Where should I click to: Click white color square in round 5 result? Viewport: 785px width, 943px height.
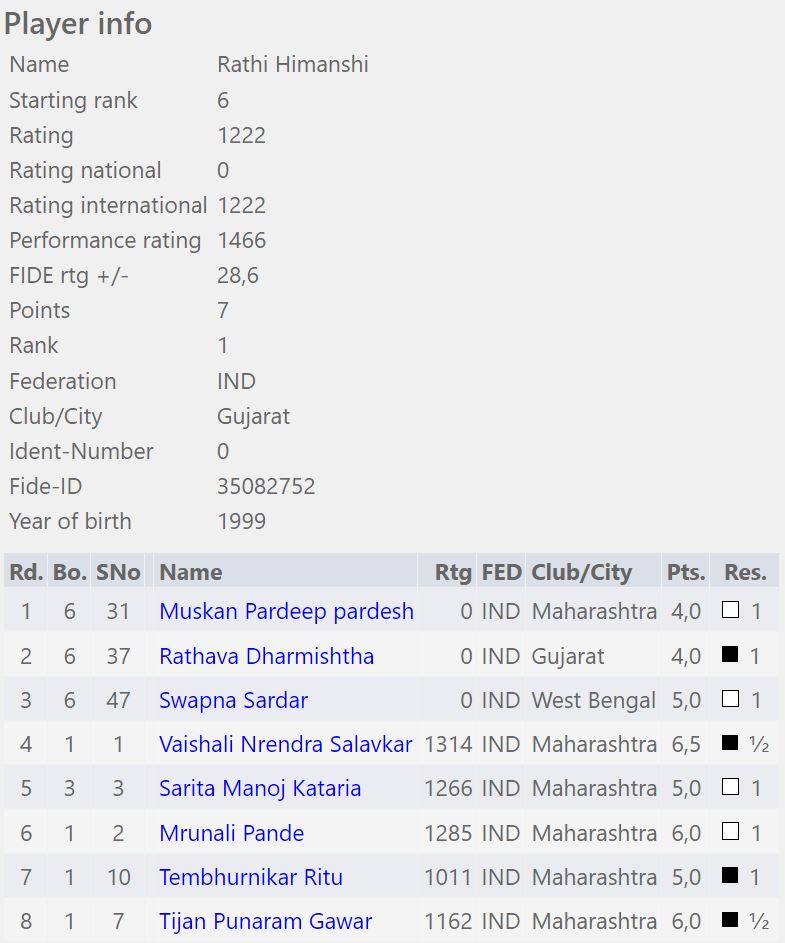[730, 787]
